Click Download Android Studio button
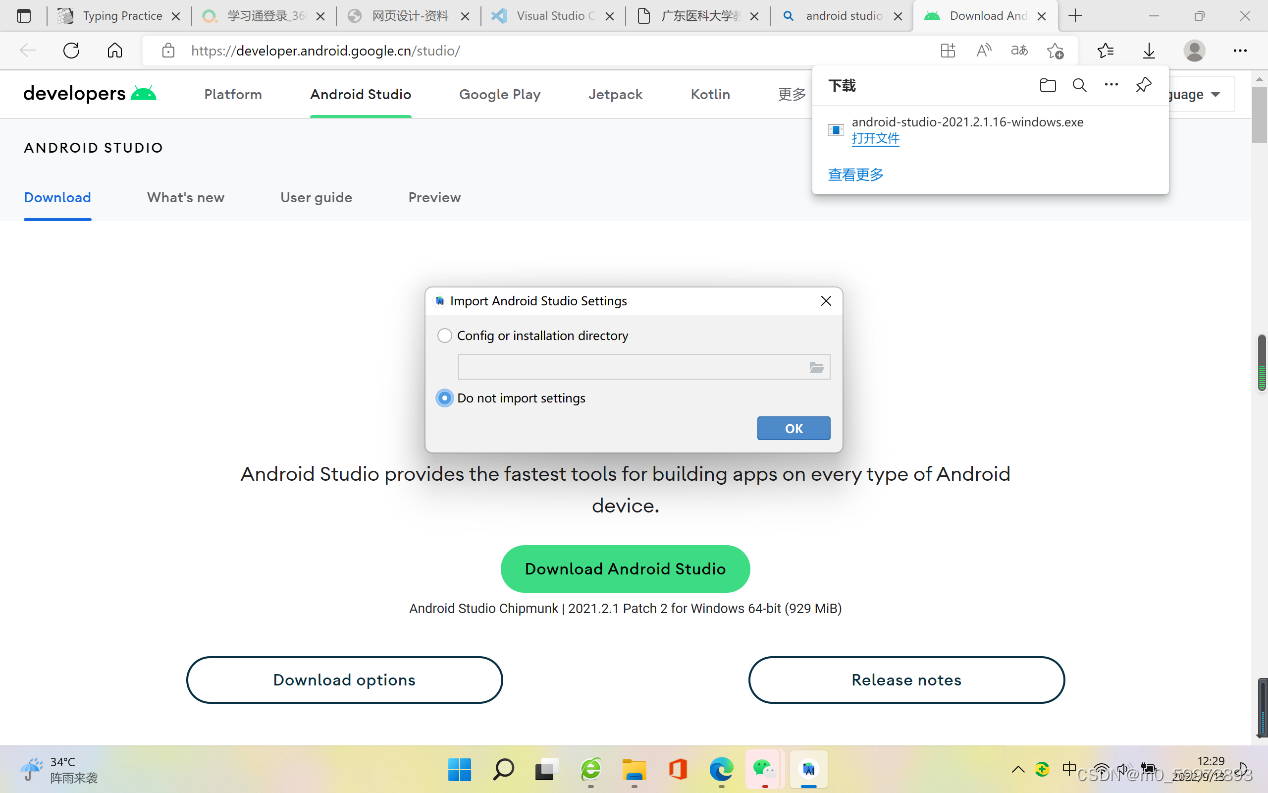1268x793 pixels. pos(625,569)
